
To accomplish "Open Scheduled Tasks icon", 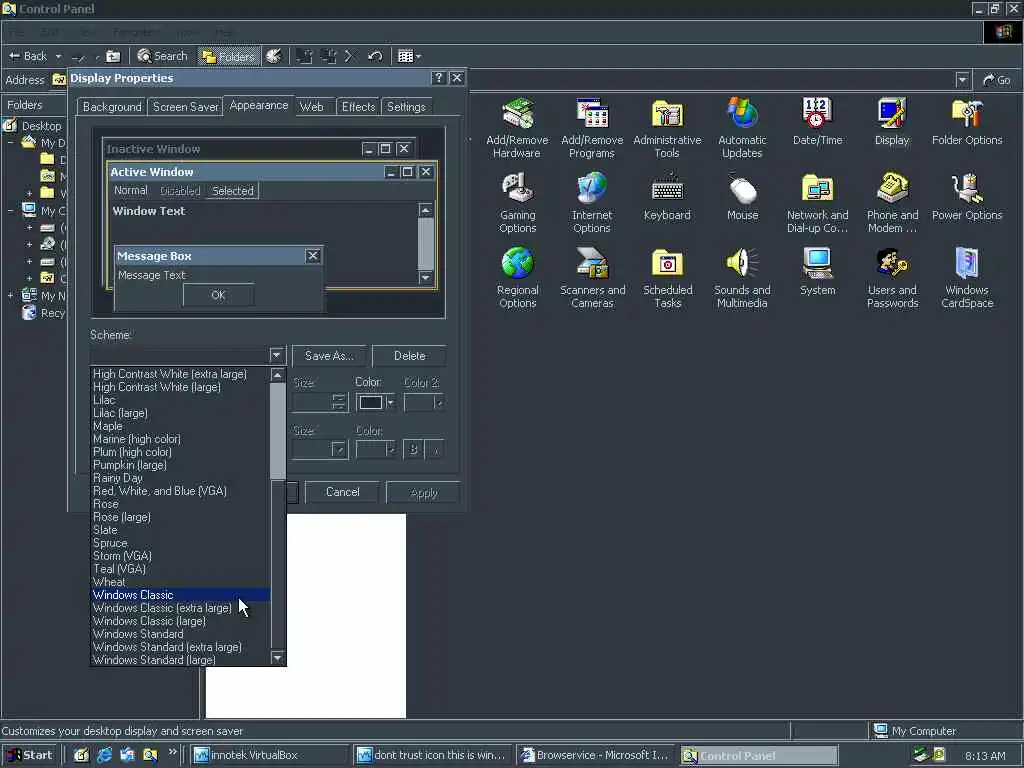I will 667,278.
